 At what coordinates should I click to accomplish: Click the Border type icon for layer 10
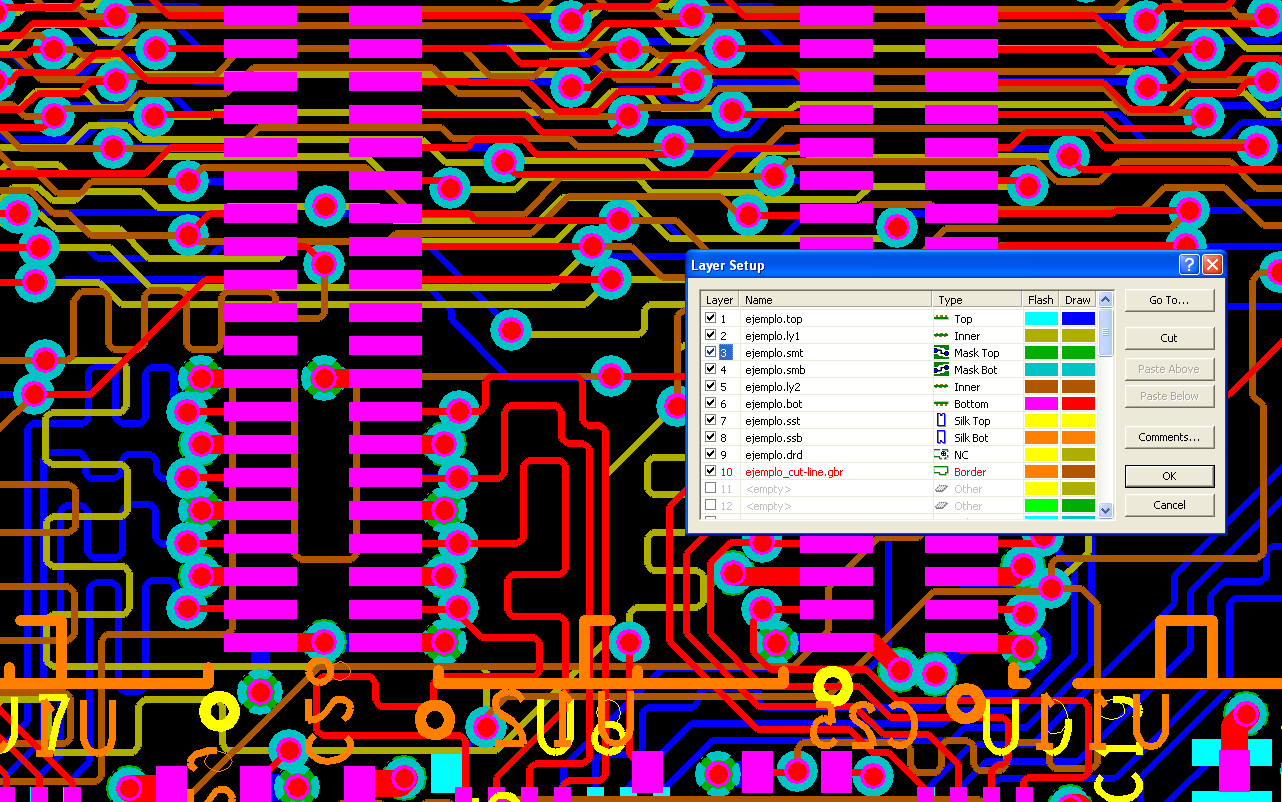[x=940, y=472]
